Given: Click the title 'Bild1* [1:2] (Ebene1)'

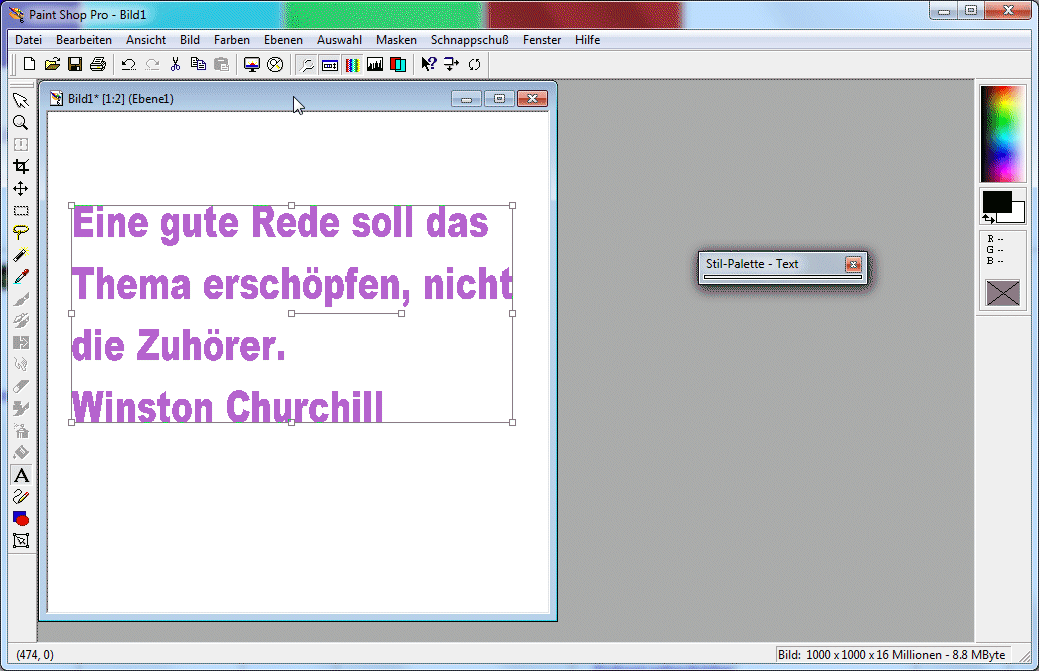Looking at the screenshot, I should (121, 99).
